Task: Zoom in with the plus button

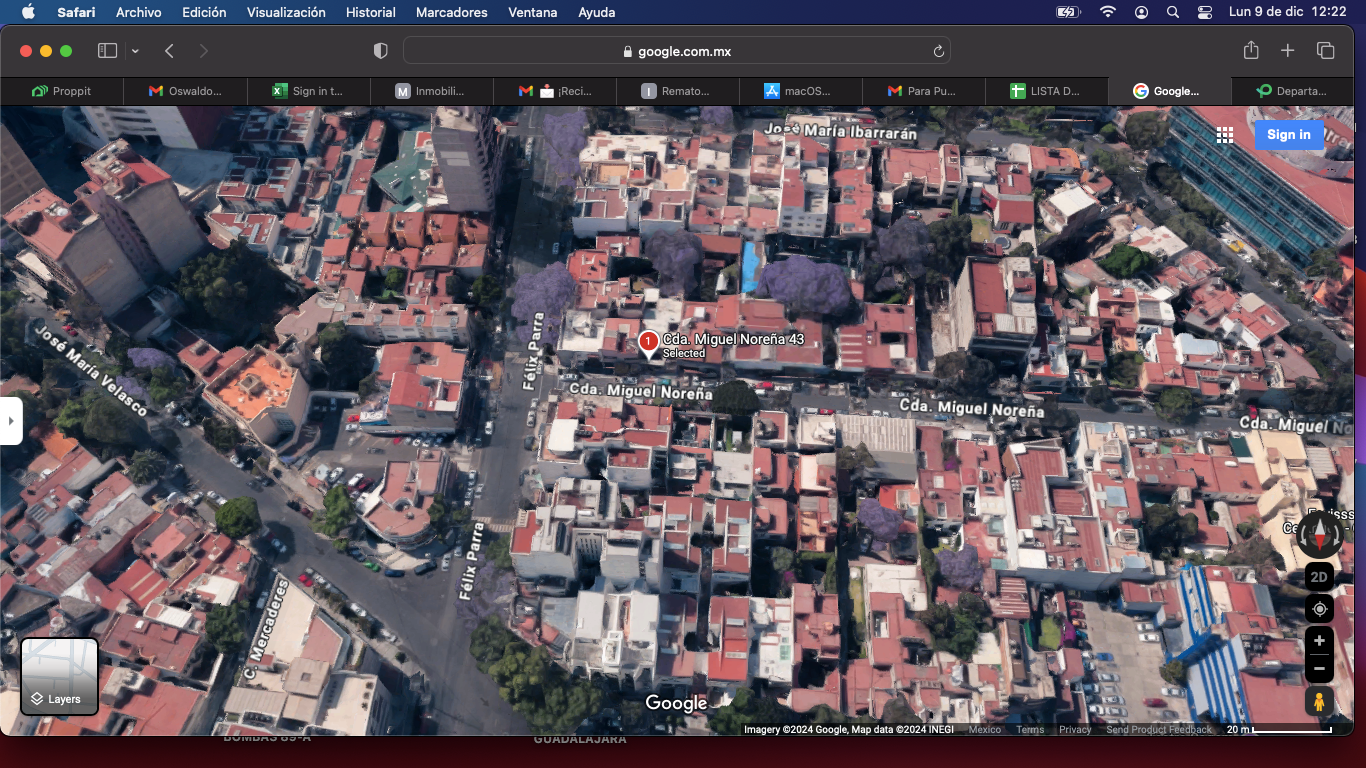Action: 1319,641
